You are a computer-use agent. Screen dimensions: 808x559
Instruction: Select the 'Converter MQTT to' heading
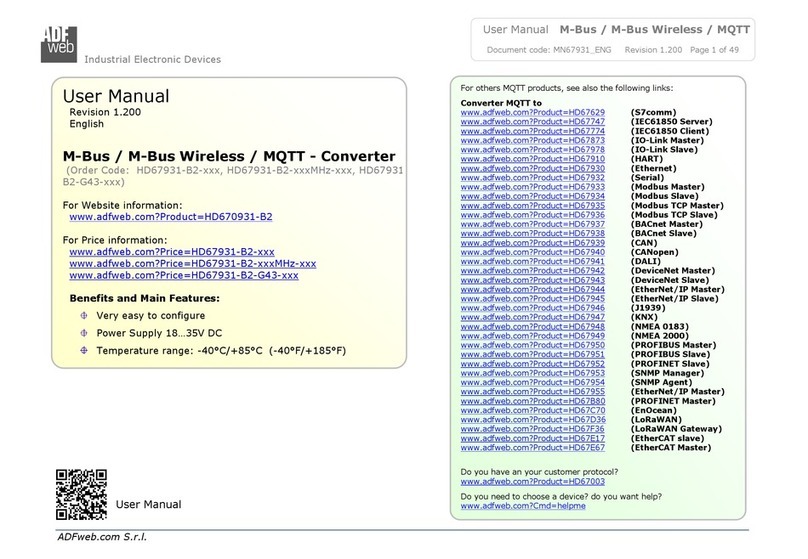501,103
